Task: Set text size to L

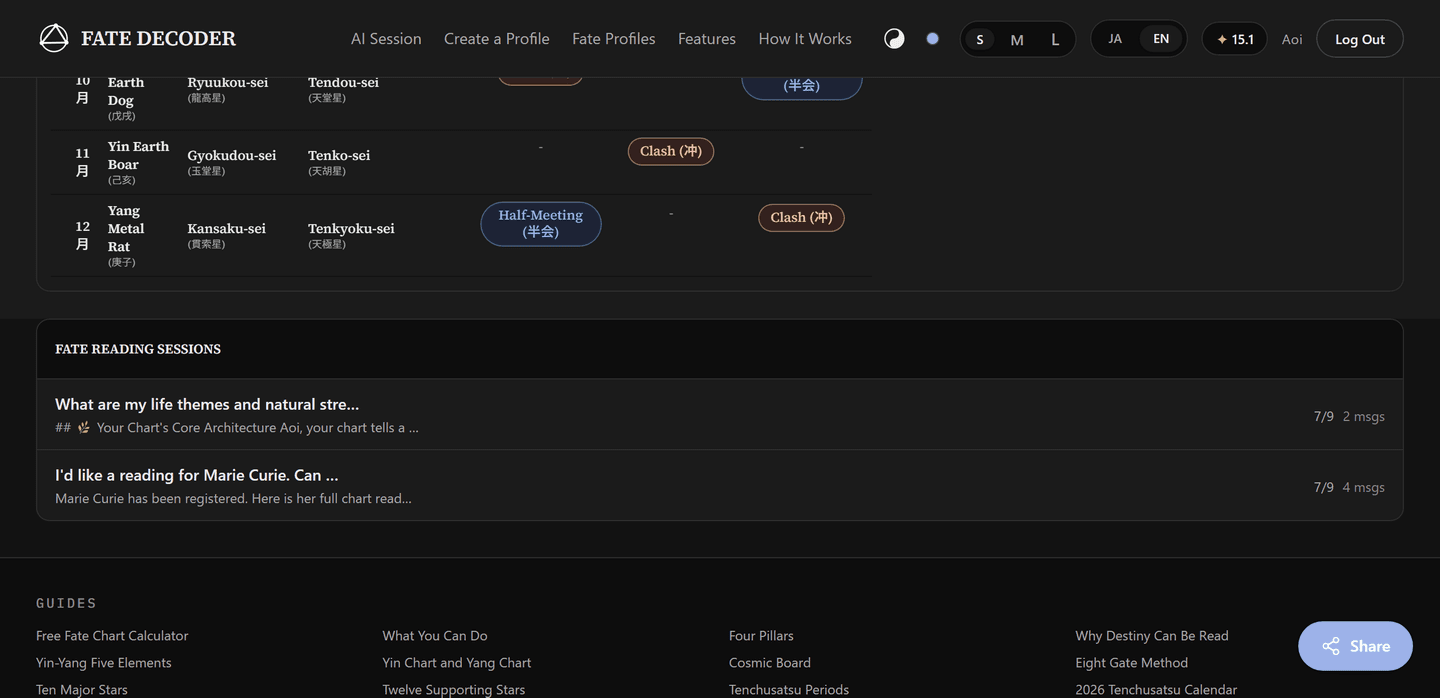Action: coord(1055,39)
